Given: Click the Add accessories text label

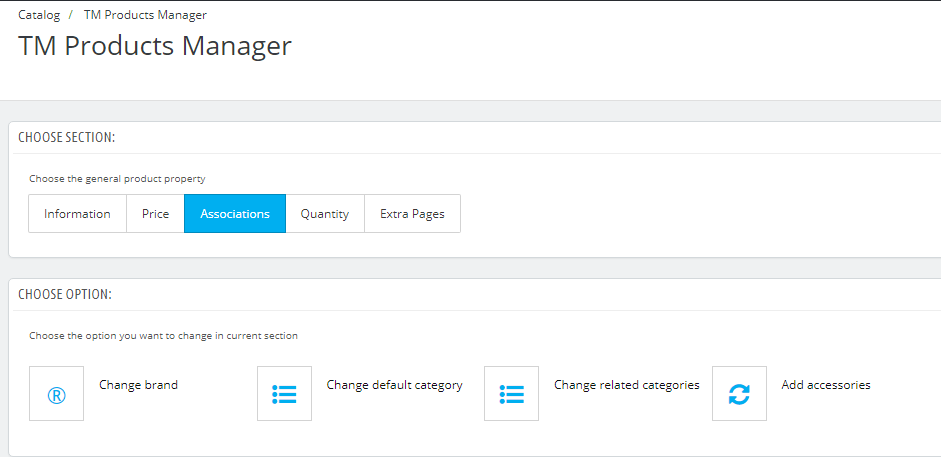Looking at the screenshot, I should (x=826, y=385).
